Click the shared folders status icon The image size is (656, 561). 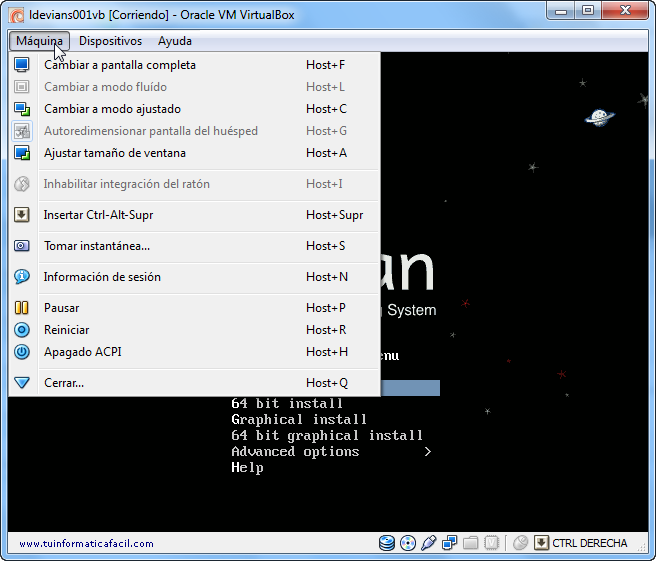pos(471,543)
